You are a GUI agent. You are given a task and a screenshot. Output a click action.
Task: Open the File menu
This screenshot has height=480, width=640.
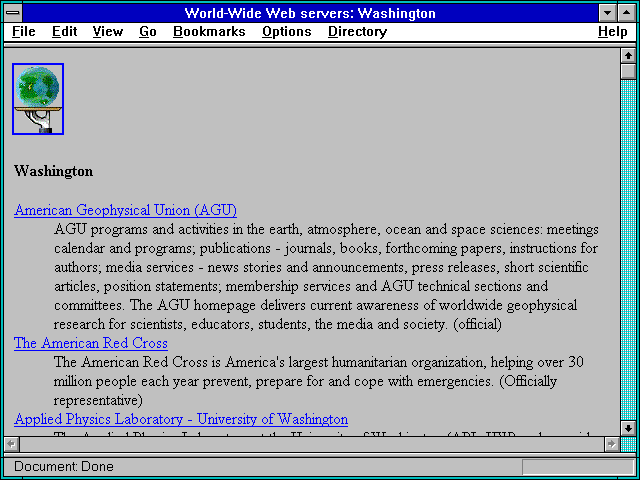24,32
